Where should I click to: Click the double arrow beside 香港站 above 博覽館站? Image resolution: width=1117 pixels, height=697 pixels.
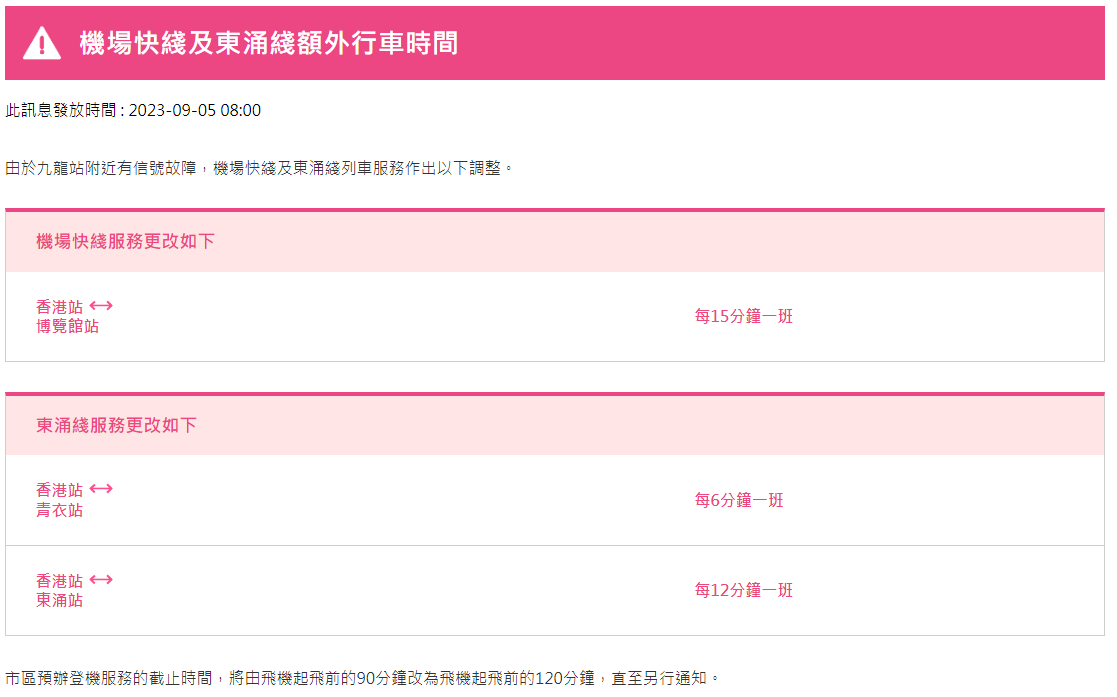(101, 306)
